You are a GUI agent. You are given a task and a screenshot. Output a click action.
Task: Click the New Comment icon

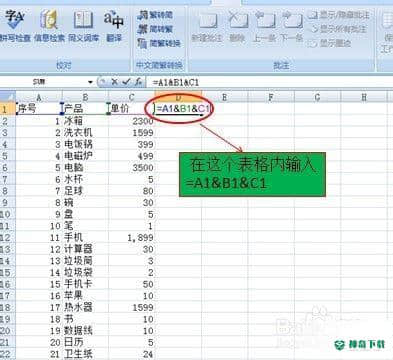(x=207, y=26)
